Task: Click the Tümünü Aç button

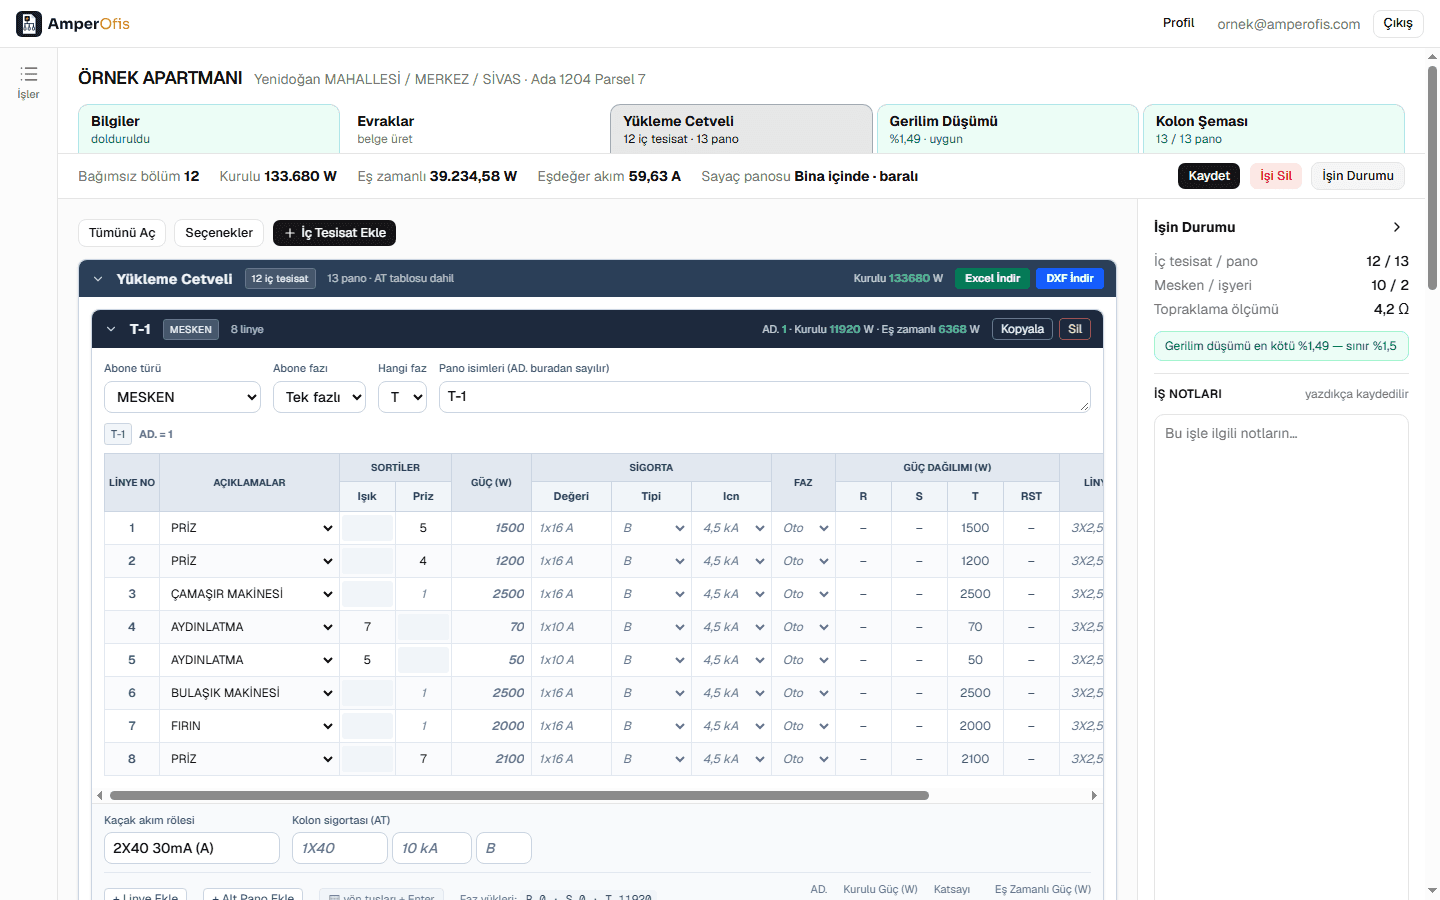Action: pos(122,233)
